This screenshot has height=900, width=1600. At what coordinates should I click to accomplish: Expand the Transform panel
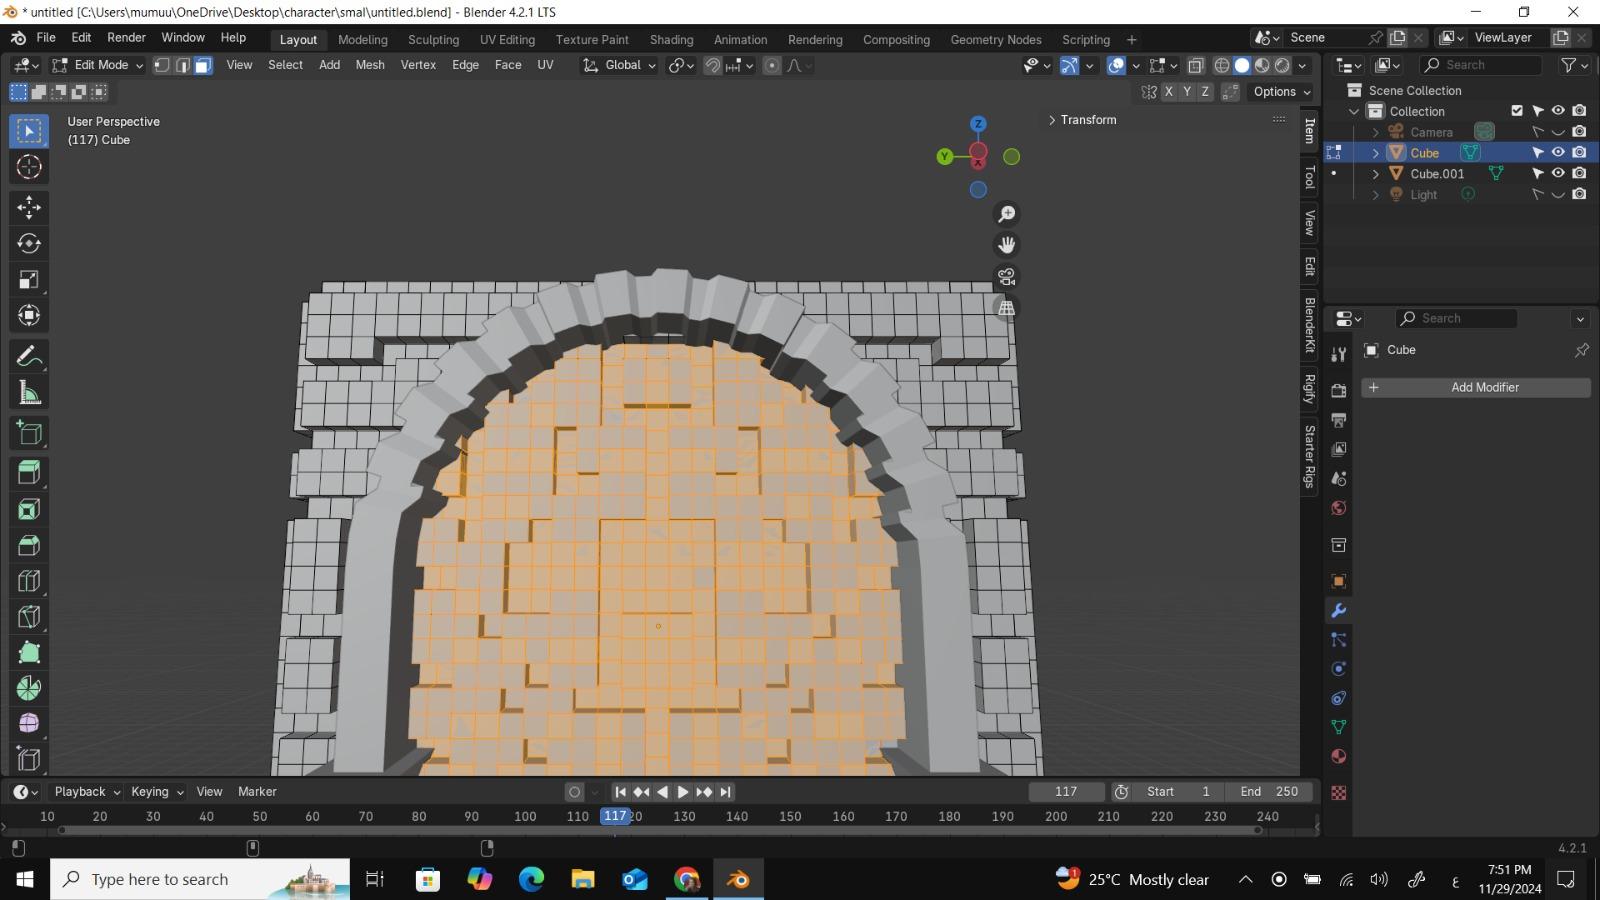coord(1082,120)
